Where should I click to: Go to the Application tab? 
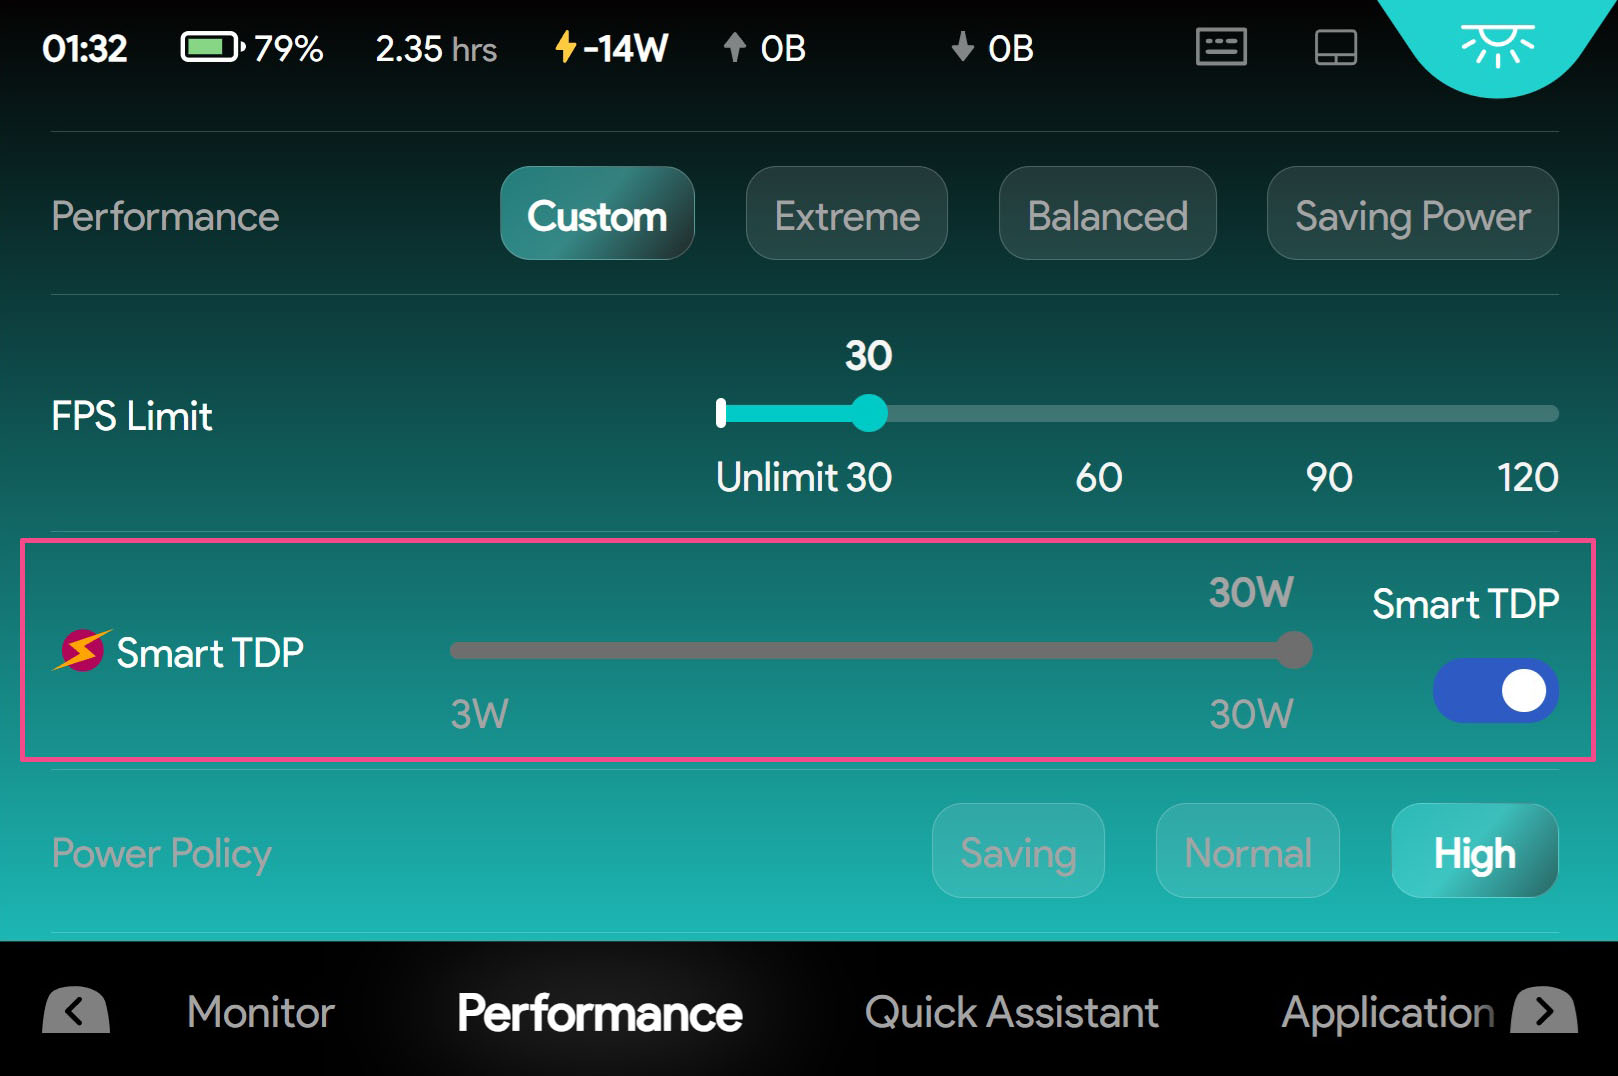point(1387,1012)
